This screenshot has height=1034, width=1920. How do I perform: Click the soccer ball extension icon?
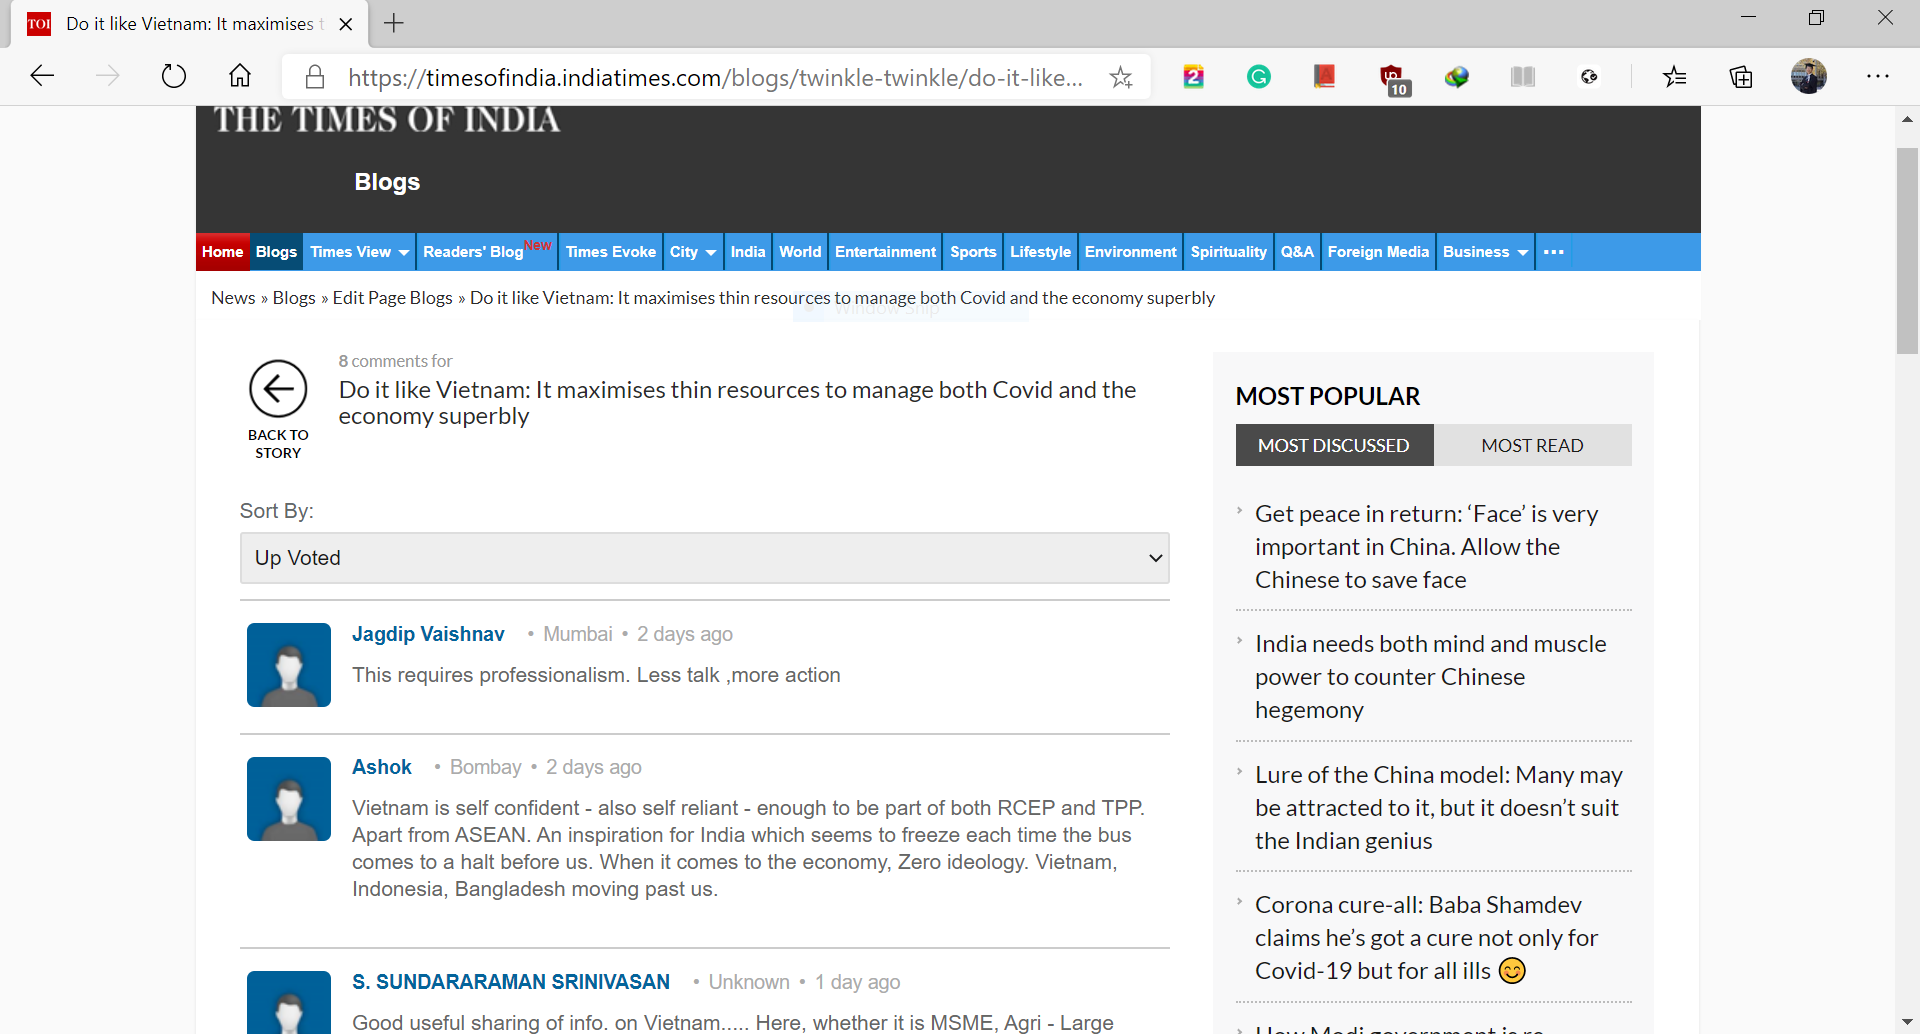coord(1589,77)
